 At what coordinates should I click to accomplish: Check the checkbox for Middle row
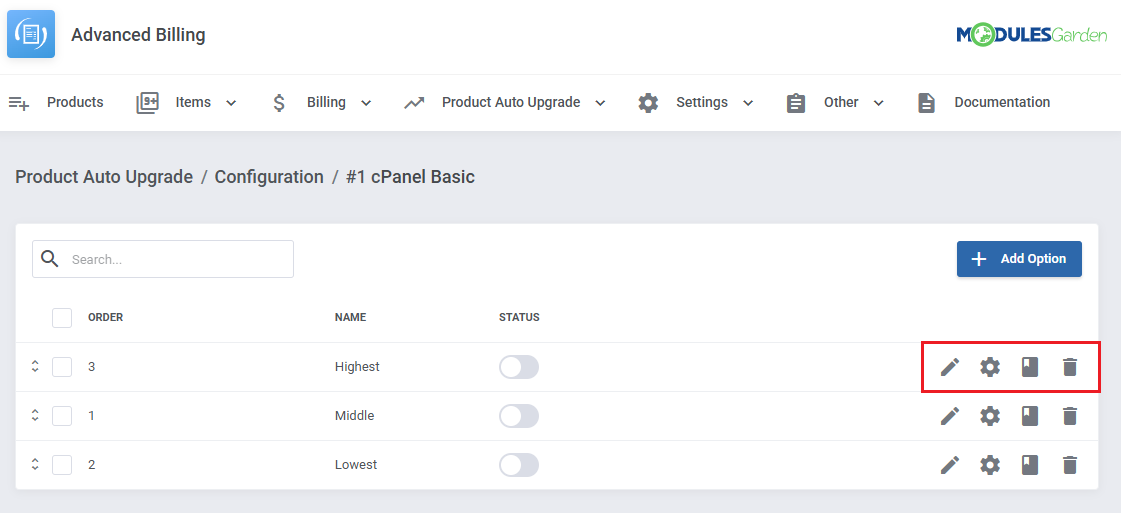click(x=62, y=415)
